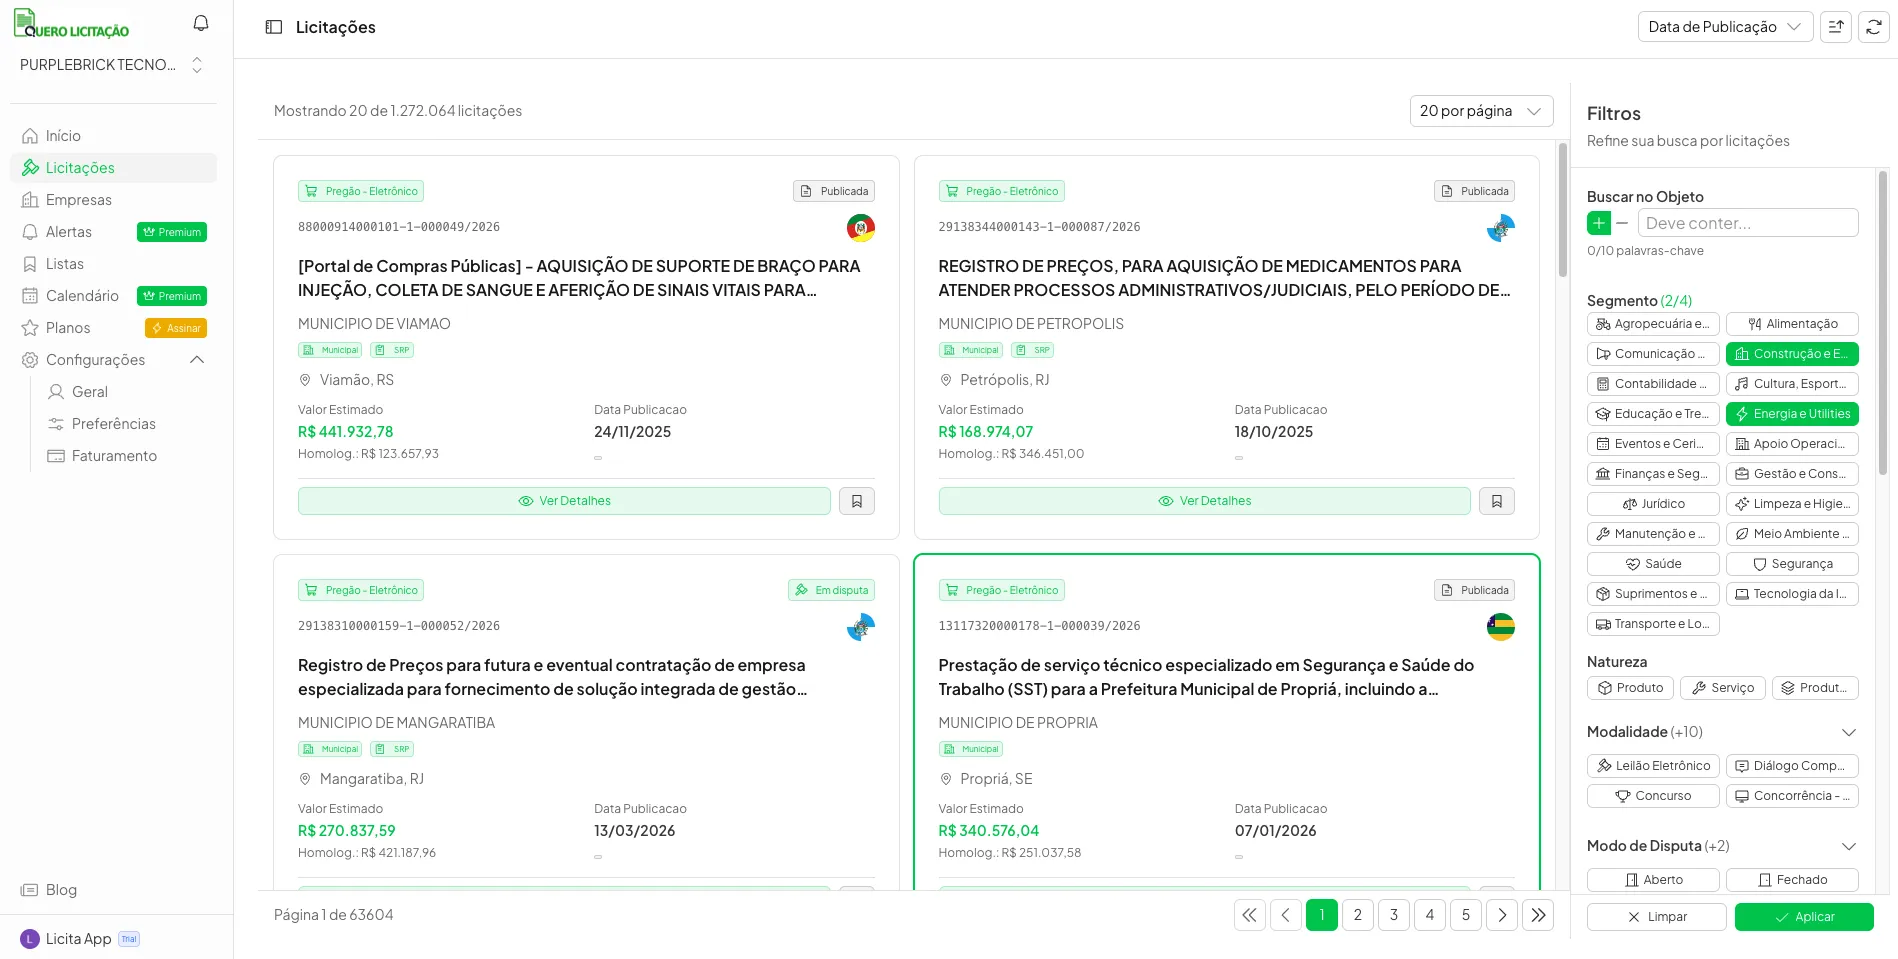Click the sort order icon button

[1836, 27]
